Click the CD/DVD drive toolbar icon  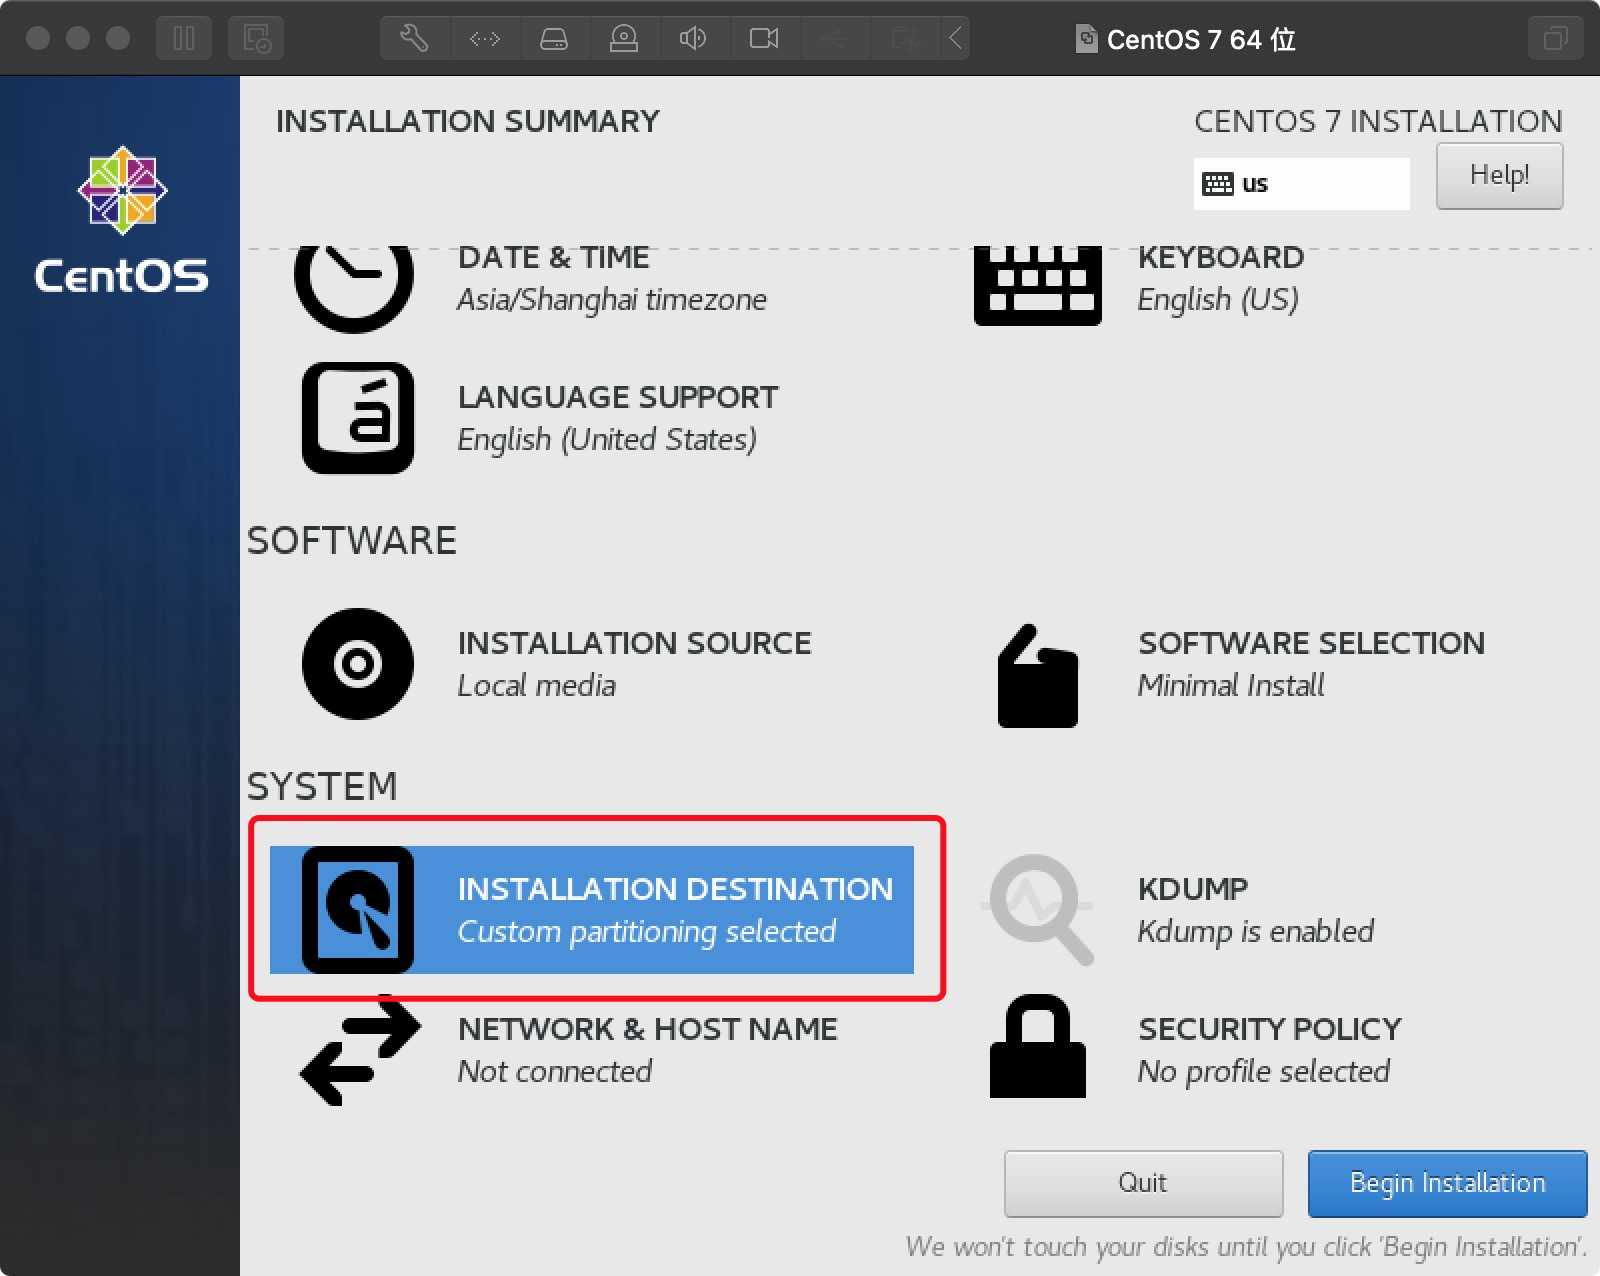point(624,39)
